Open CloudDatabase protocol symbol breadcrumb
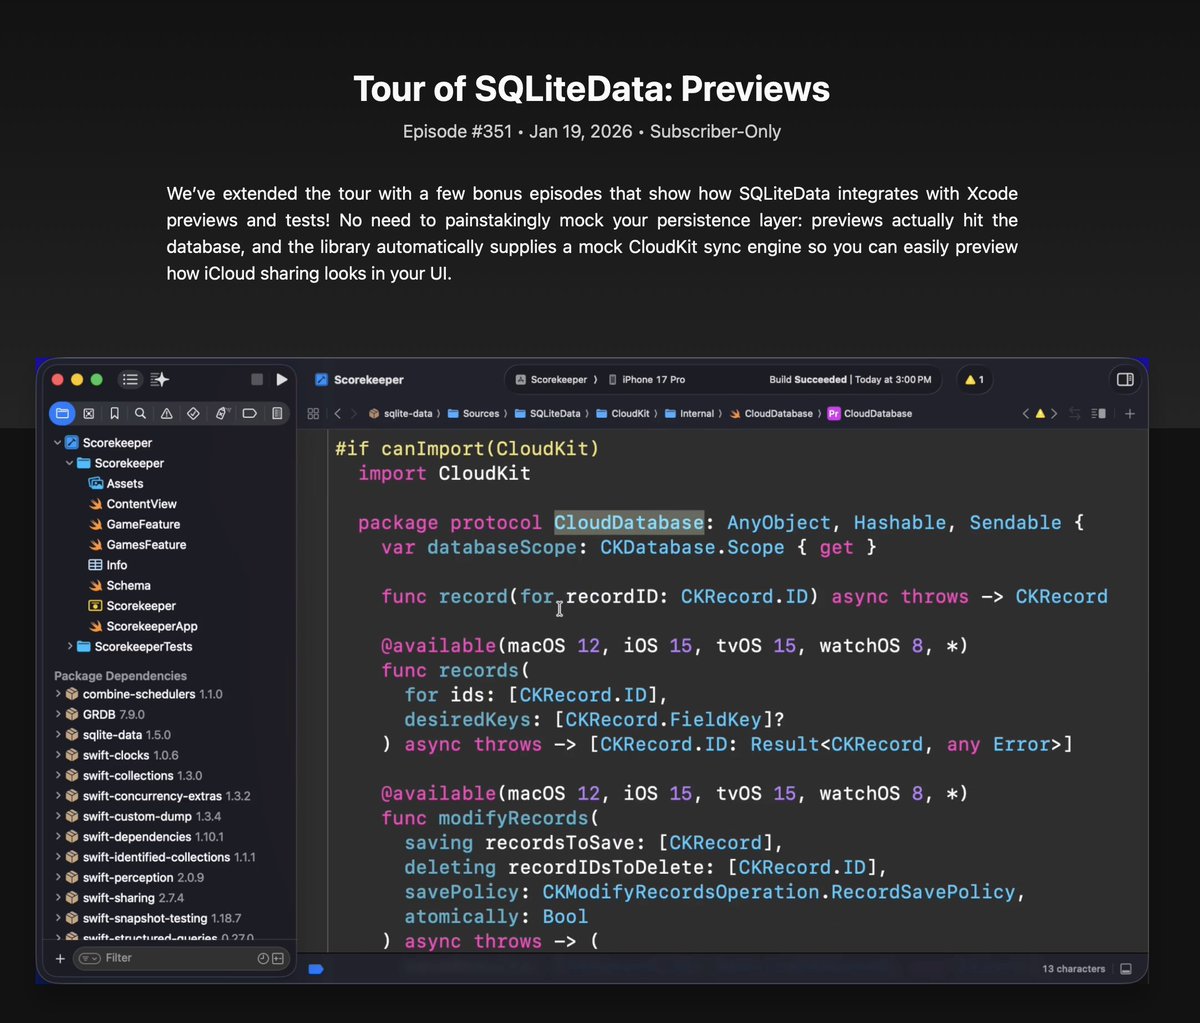The width and height of the screenshot is (1200, 1023). click(x=870, y=413)
